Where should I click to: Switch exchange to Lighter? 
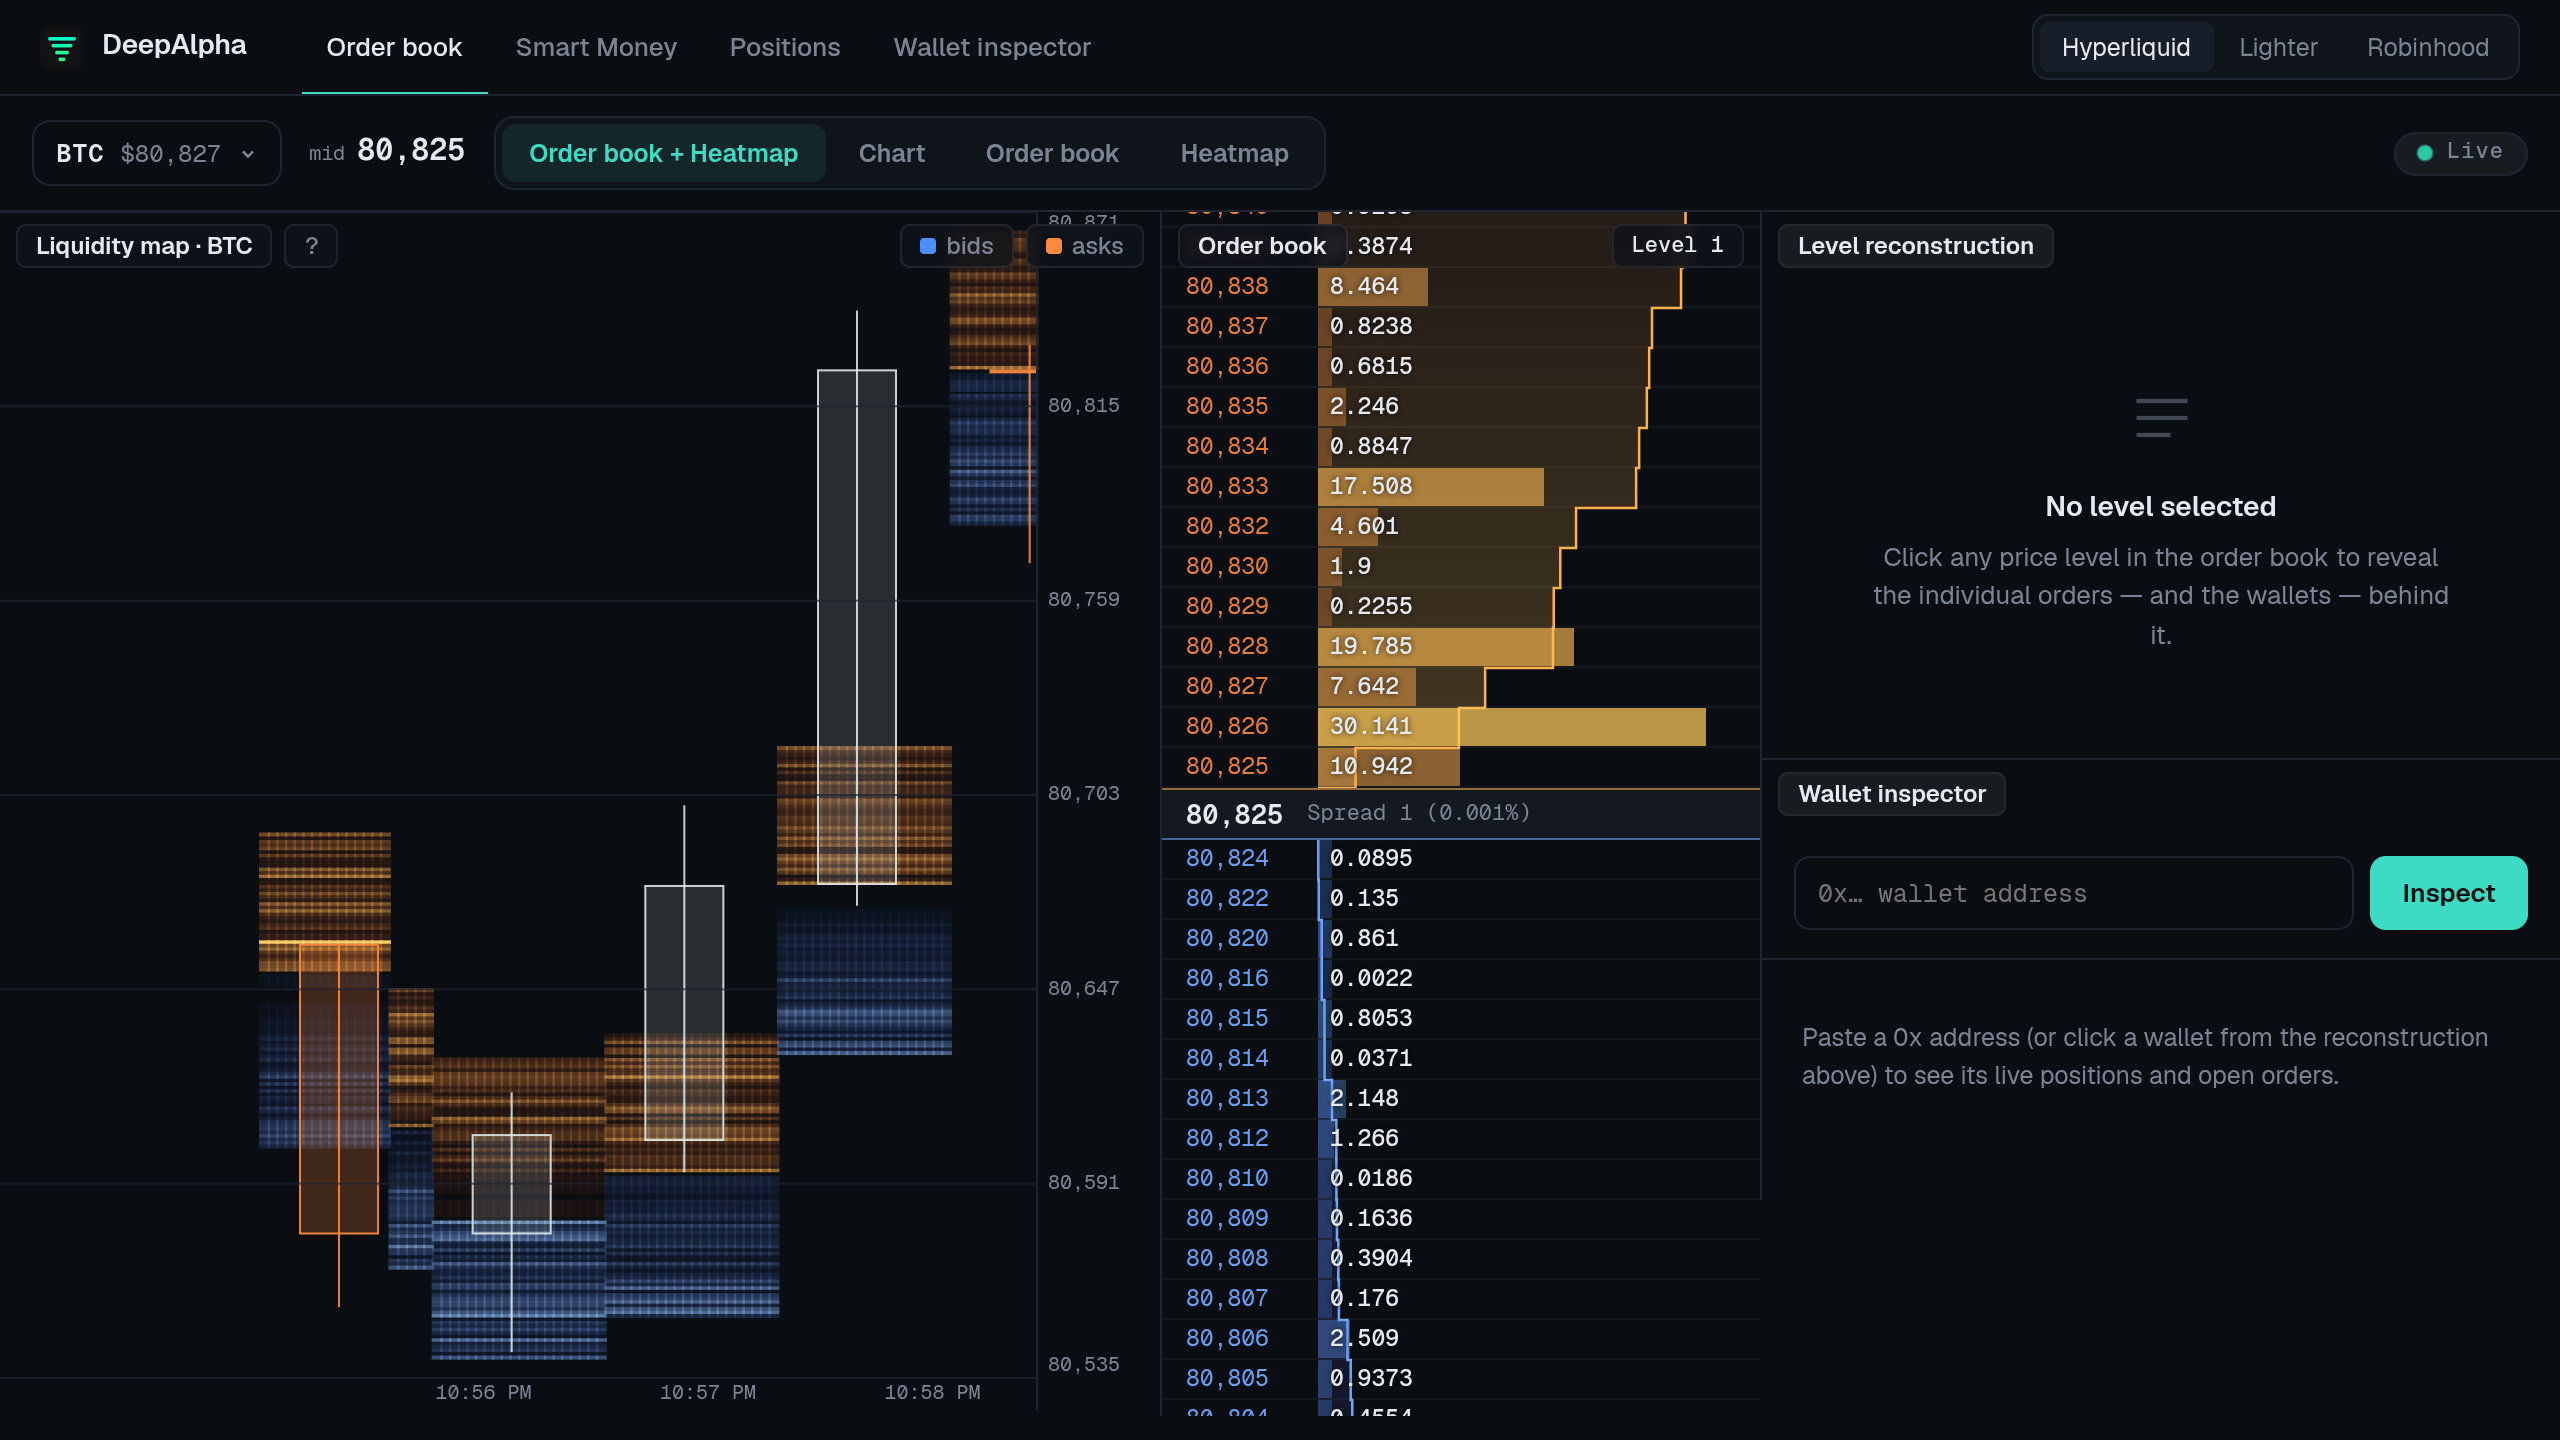[x=2277, y=47]
